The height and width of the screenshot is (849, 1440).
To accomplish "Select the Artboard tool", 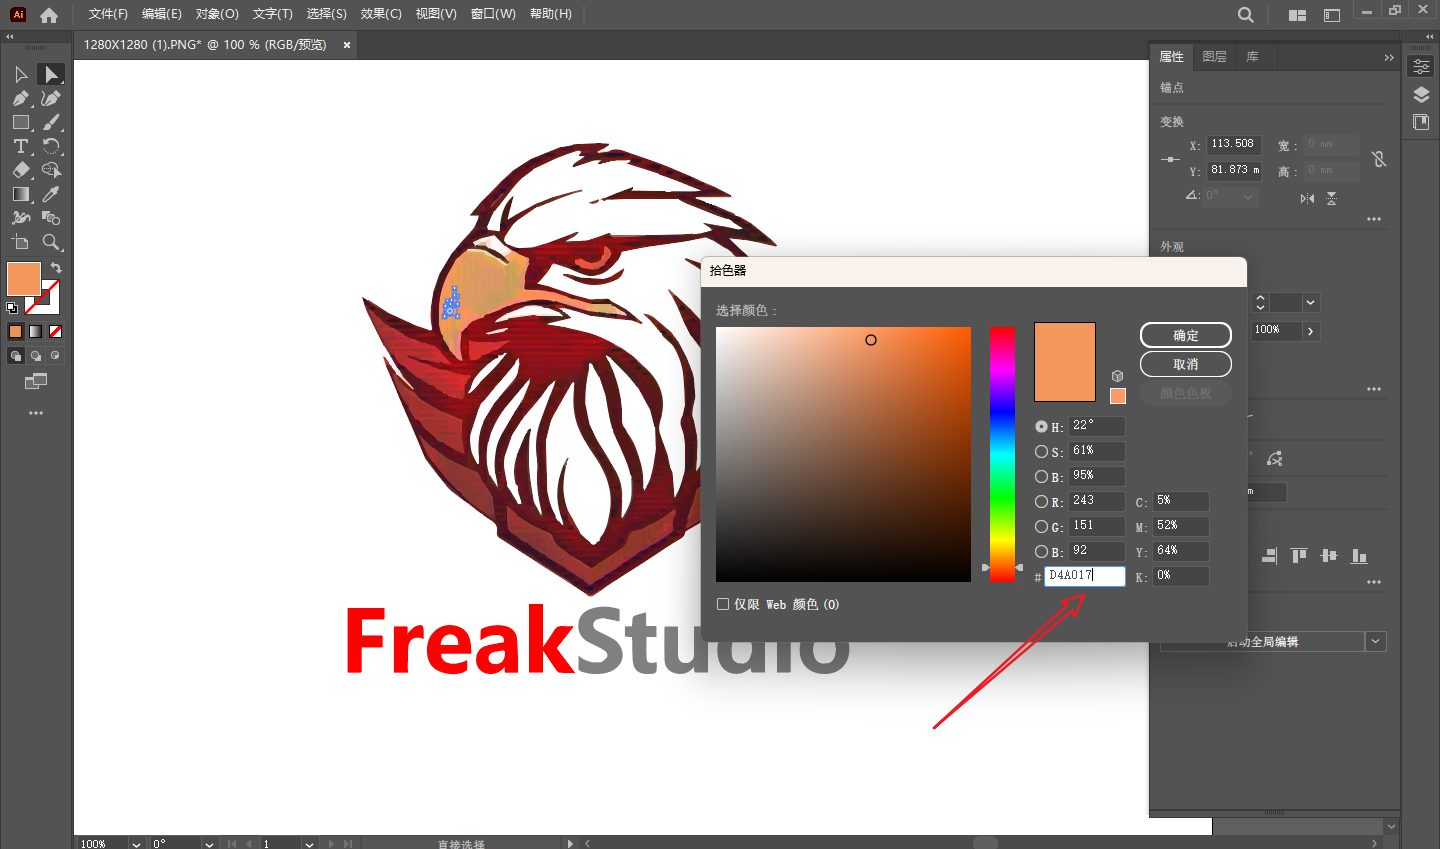I will click(x=21, y=242).
